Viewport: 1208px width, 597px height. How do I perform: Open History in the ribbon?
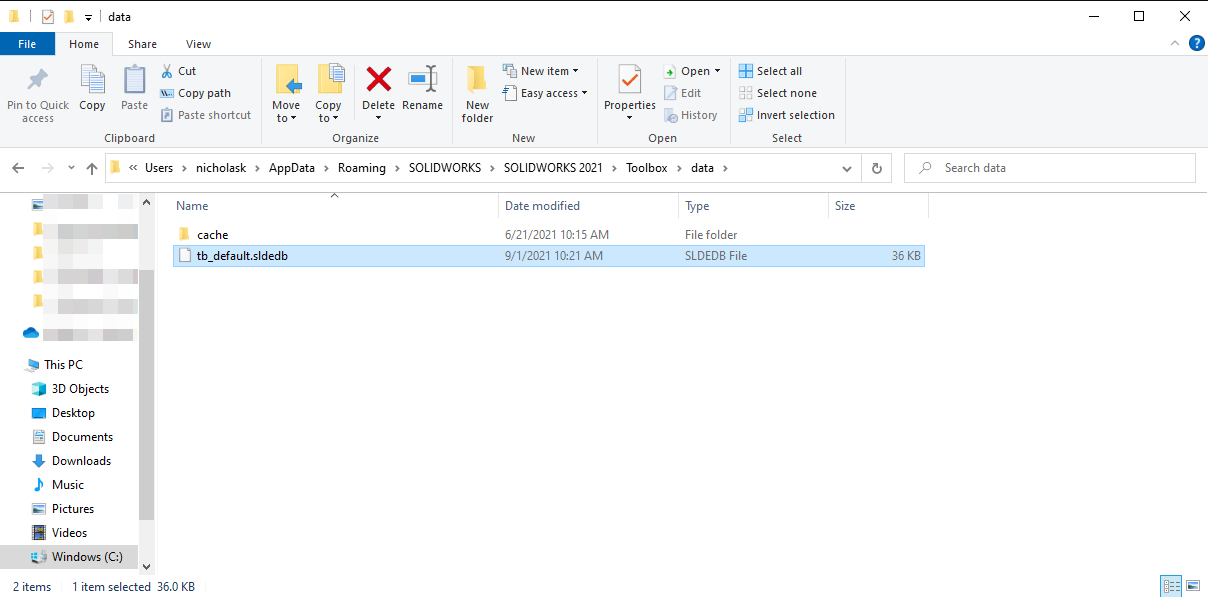click(x=690, y=115)
